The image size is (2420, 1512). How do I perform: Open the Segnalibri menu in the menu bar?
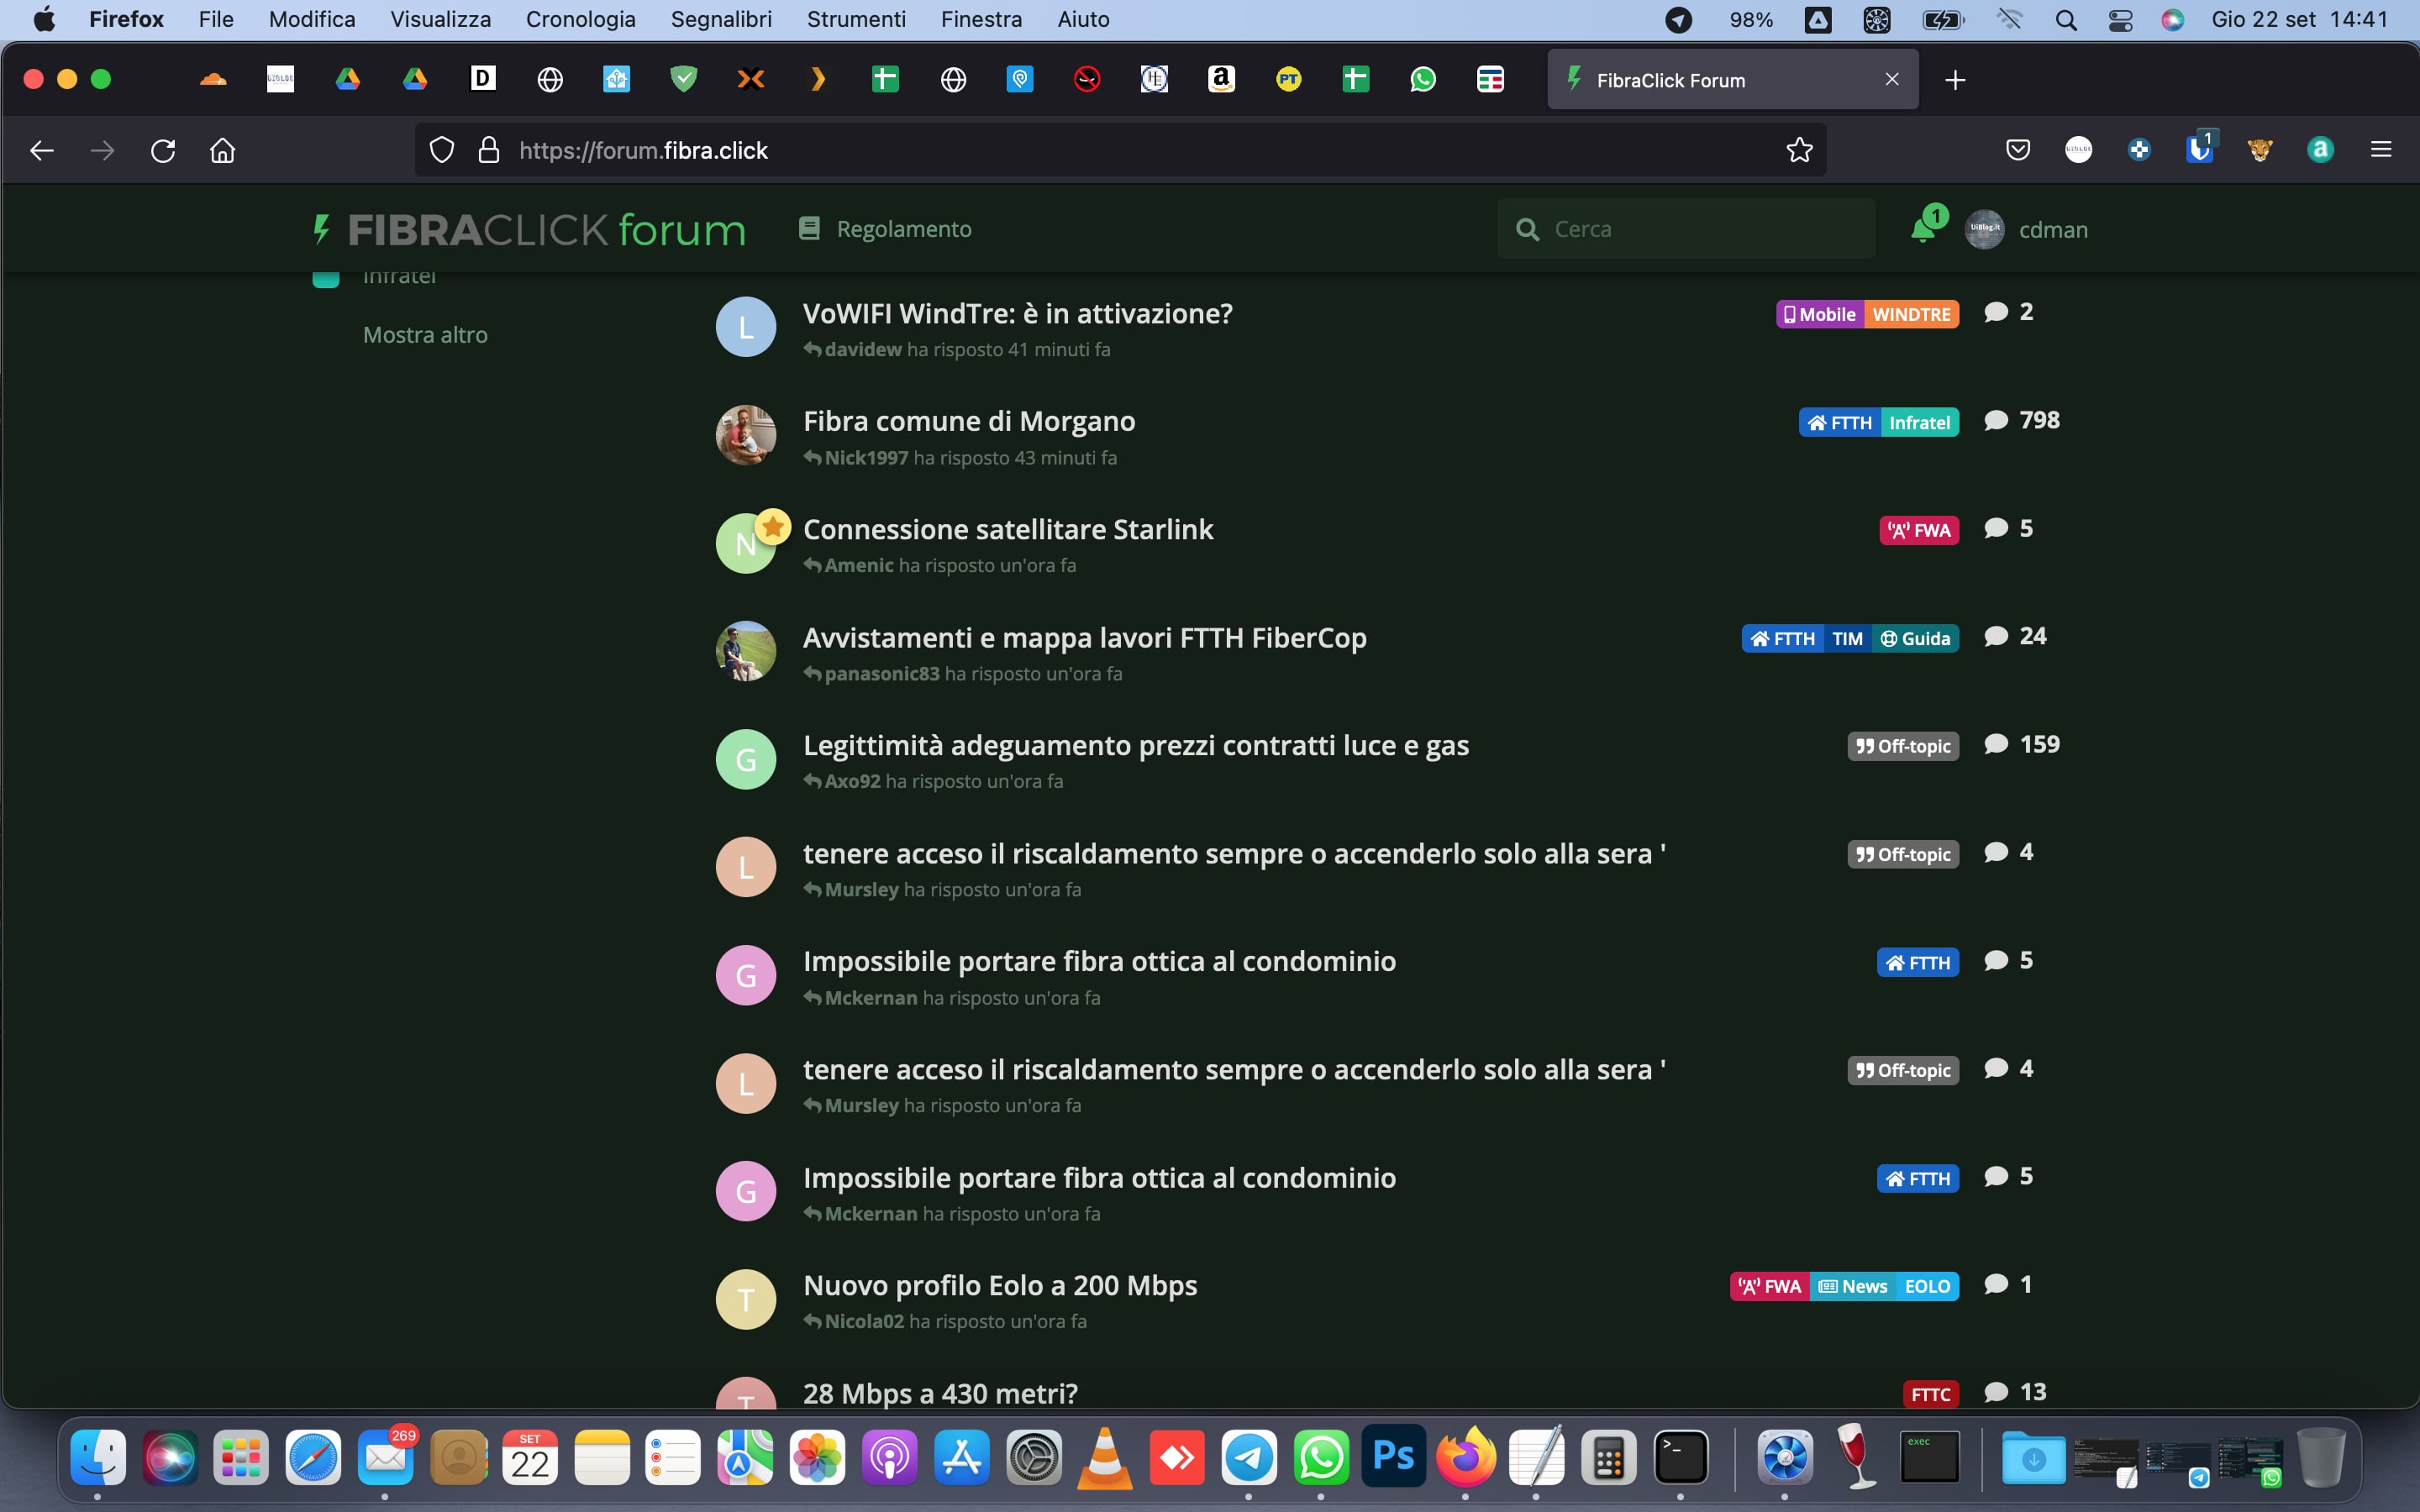(720, 20)
